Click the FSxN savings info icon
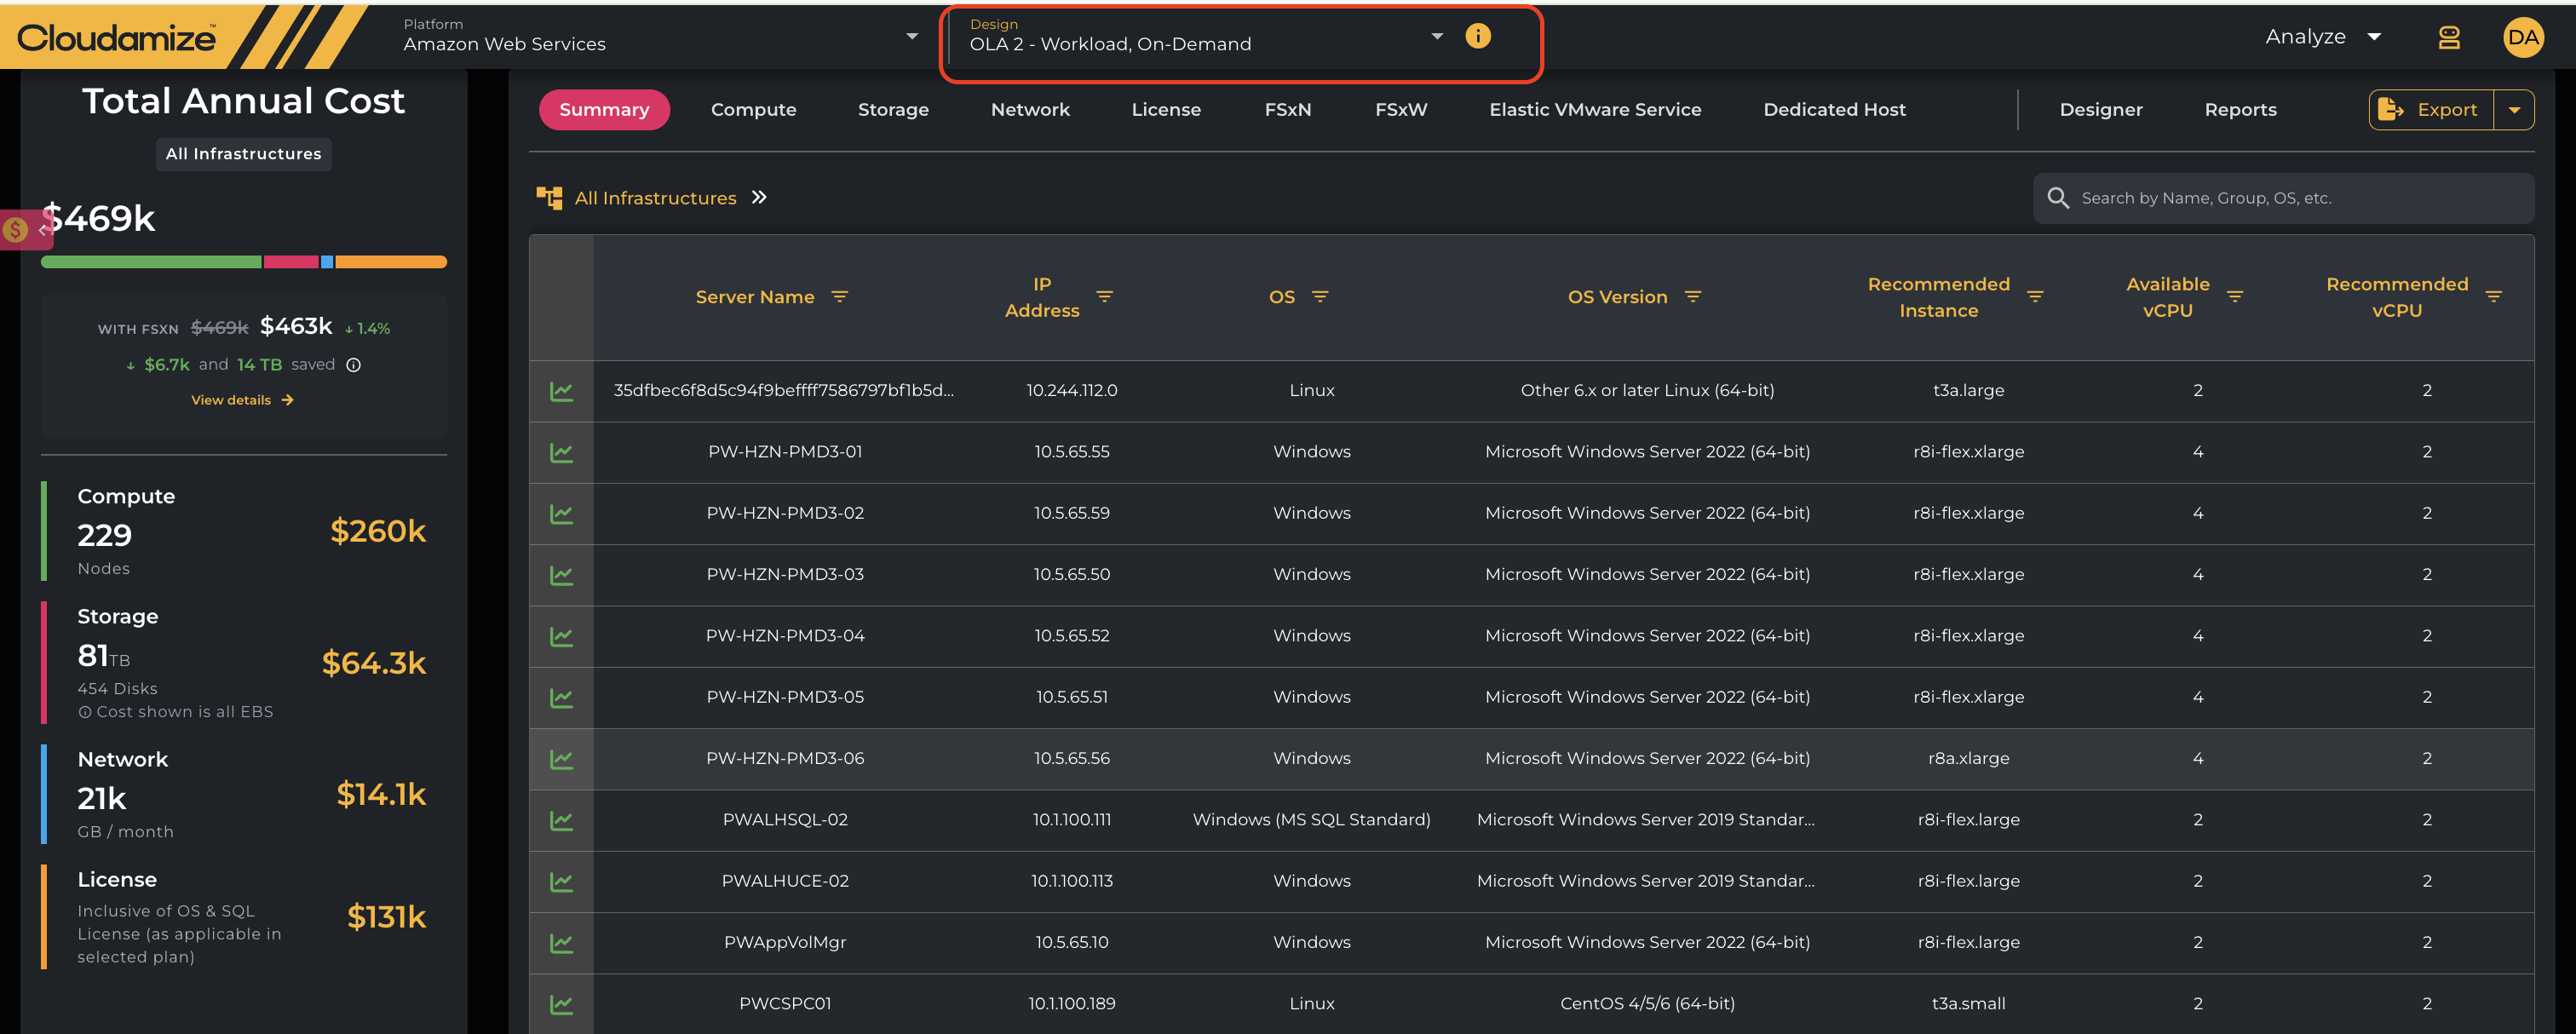Screen dimensions: 2576x1034 353,365
